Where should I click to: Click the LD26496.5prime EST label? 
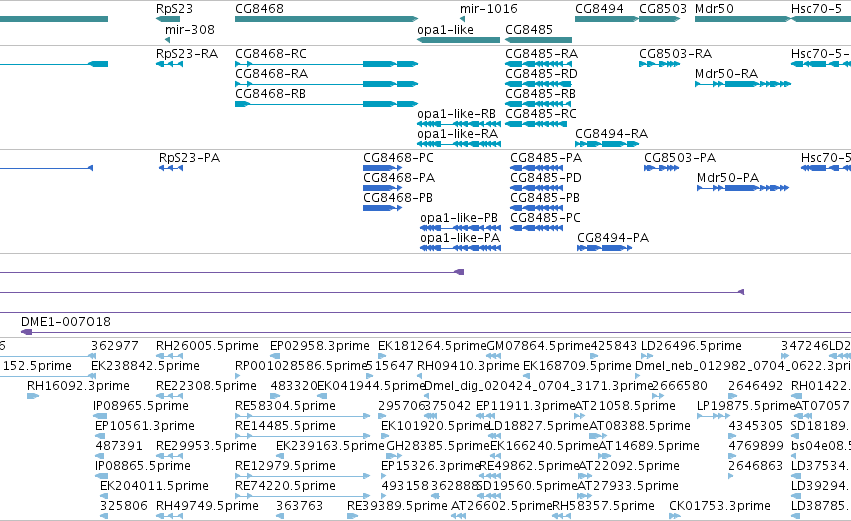click(691, 346)
